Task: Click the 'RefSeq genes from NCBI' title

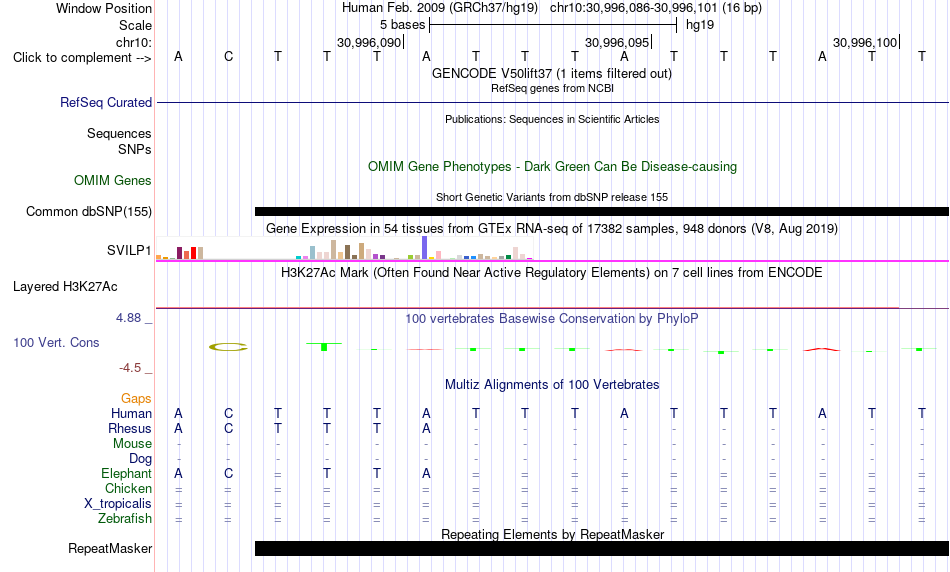Action: point(553,88)
